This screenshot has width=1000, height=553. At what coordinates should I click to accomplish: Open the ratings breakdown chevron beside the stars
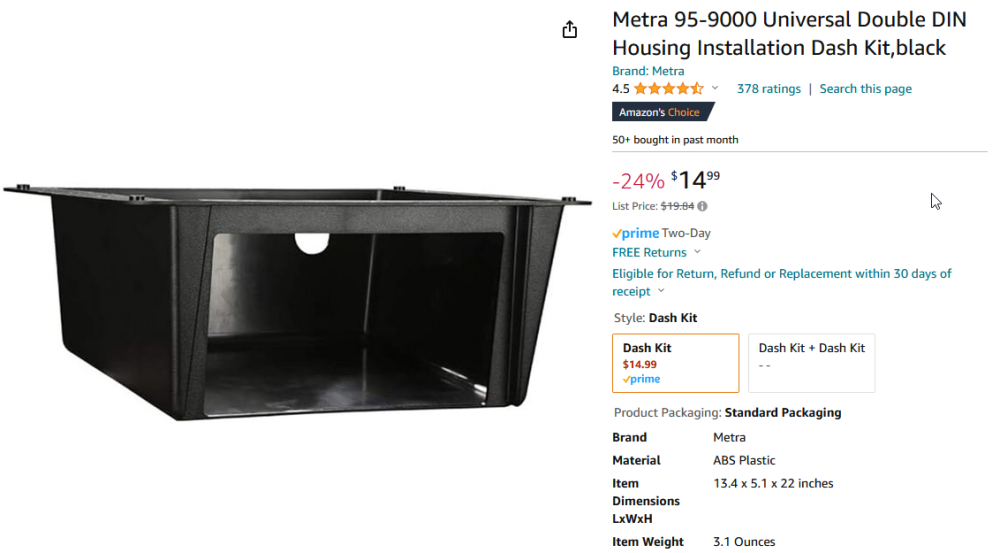tap(715, 88)
